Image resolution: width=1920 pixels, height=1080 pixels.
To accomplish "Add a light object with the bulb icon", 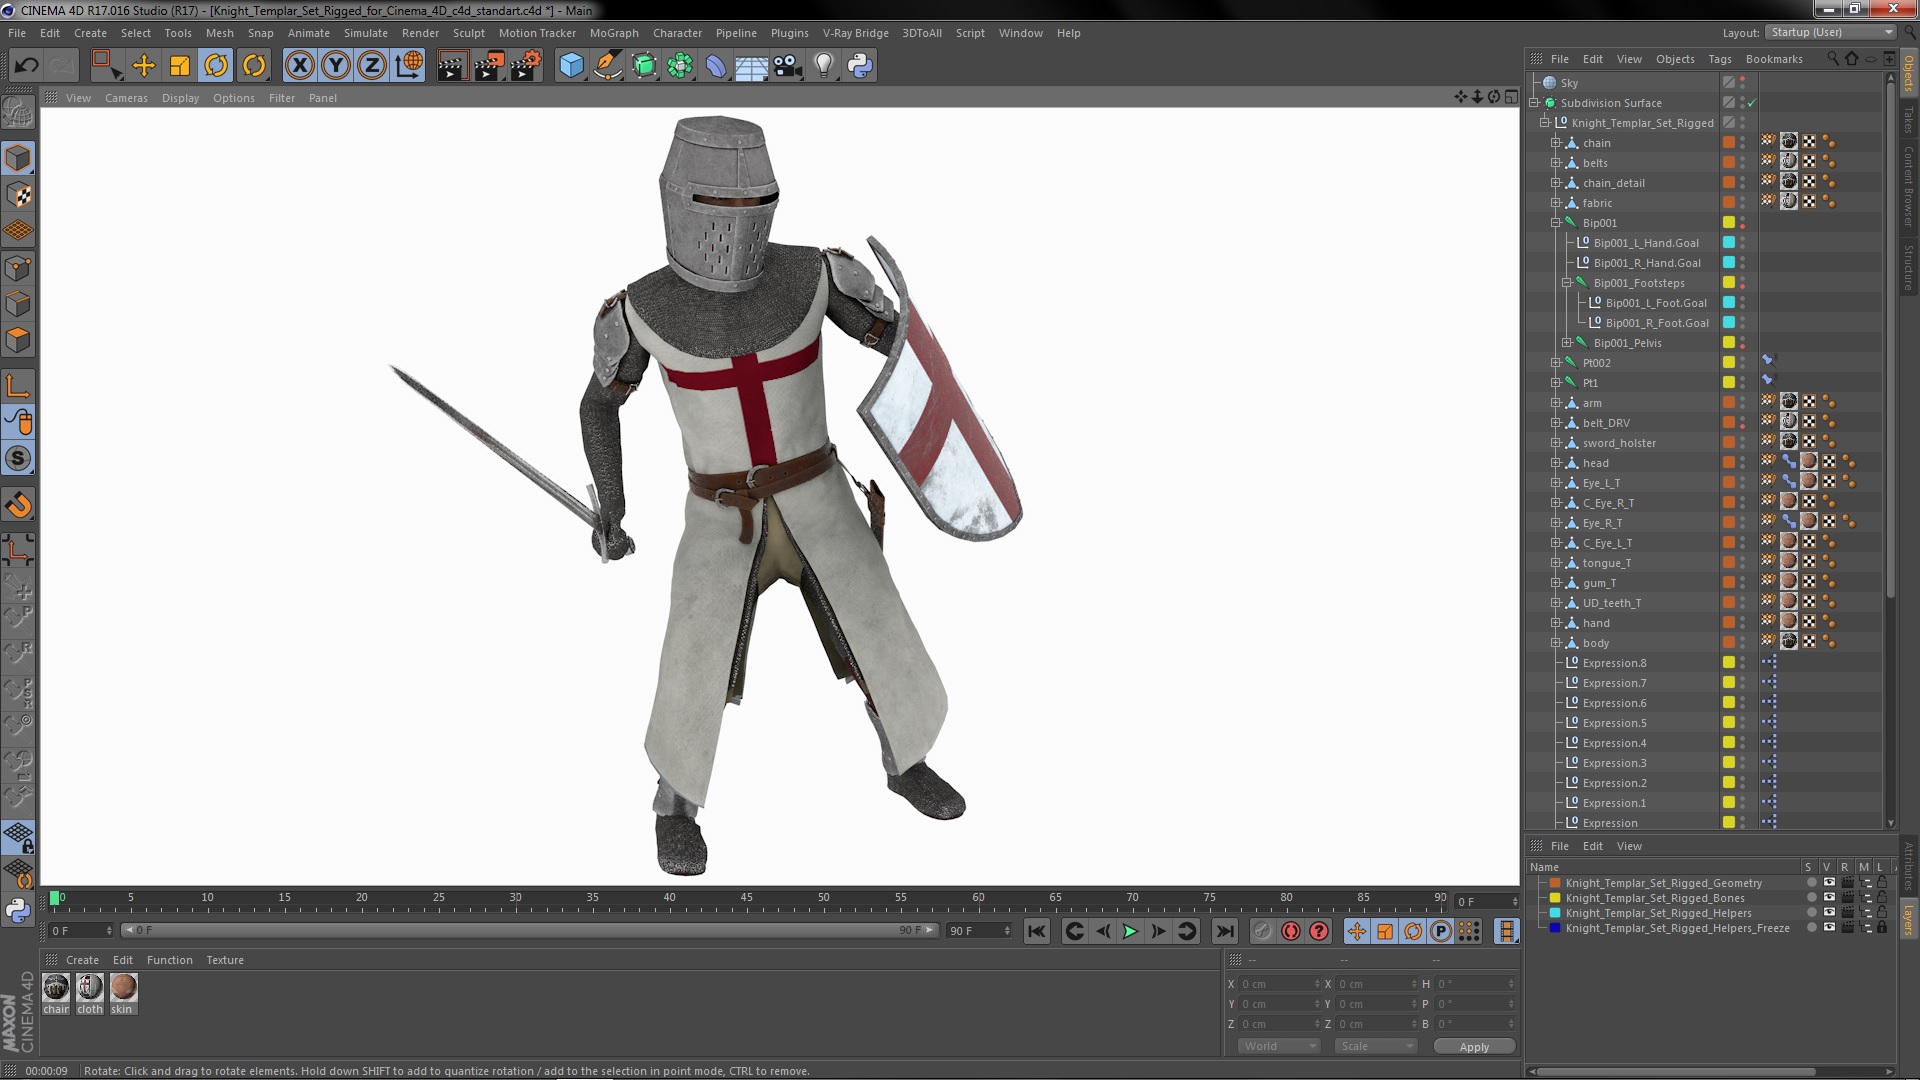I will pos(823,66).
